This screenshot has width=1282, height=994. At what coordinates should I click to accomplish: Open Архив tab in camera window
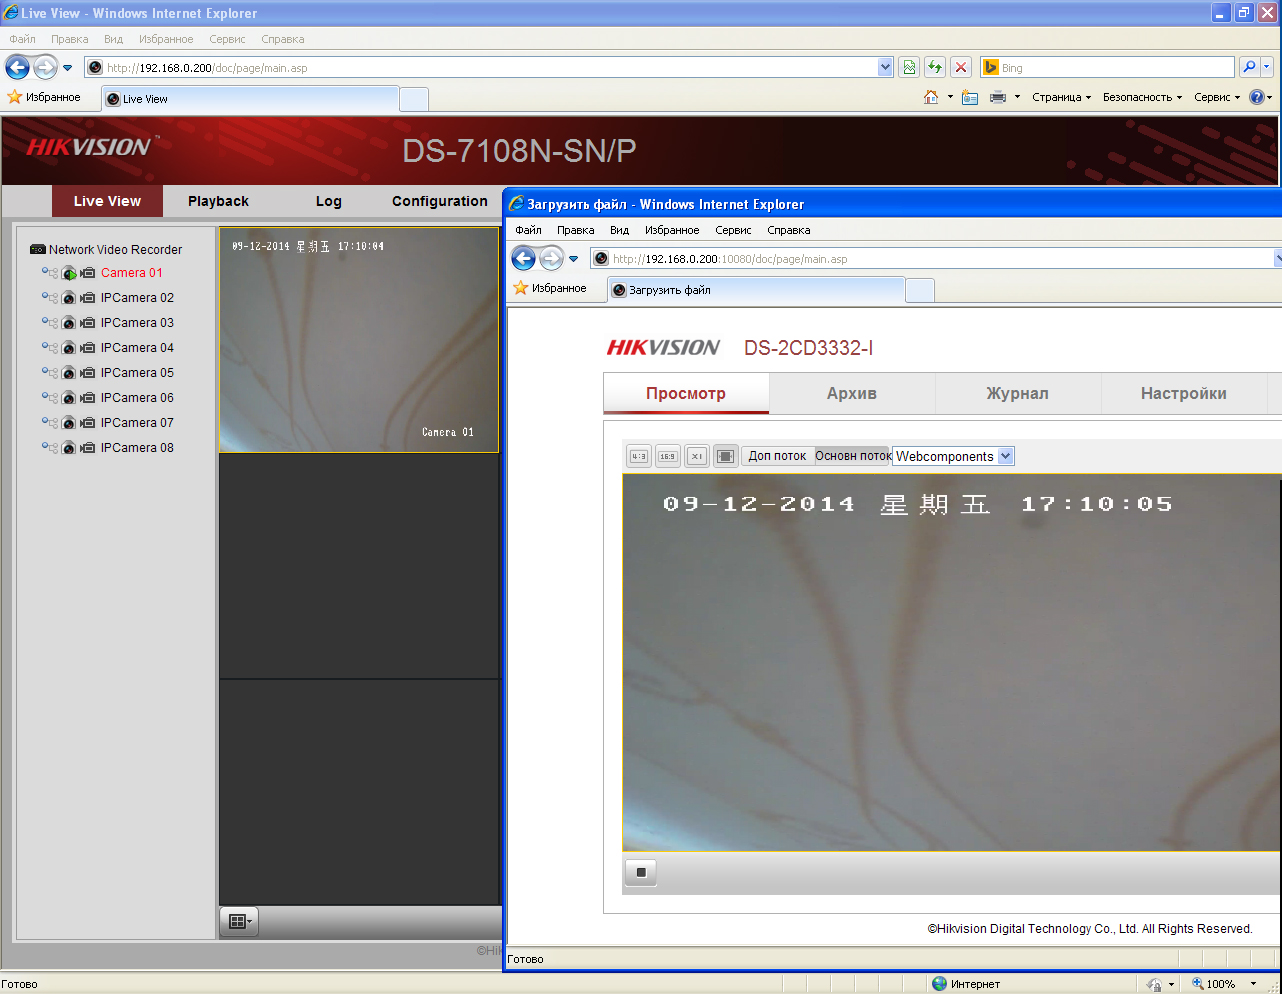click(852, 393)
